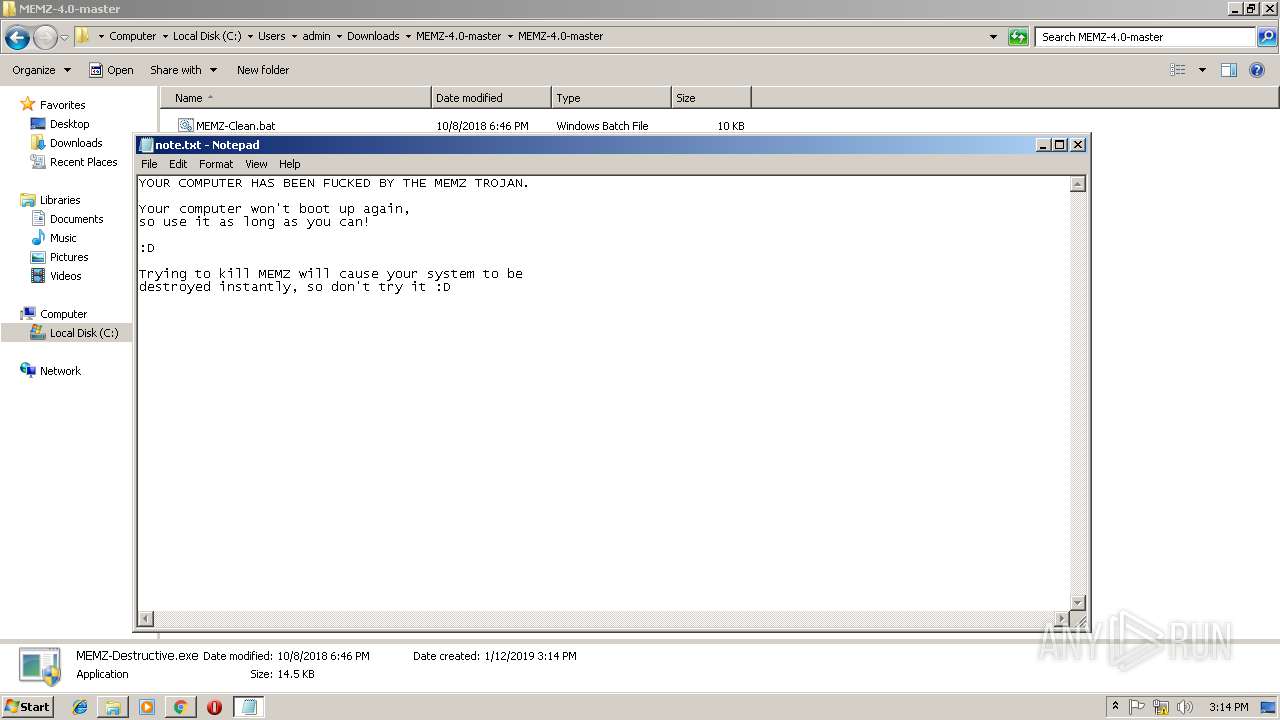Sort by the Name column header
Screen dimensions: 1280x720
coord(296,98)
